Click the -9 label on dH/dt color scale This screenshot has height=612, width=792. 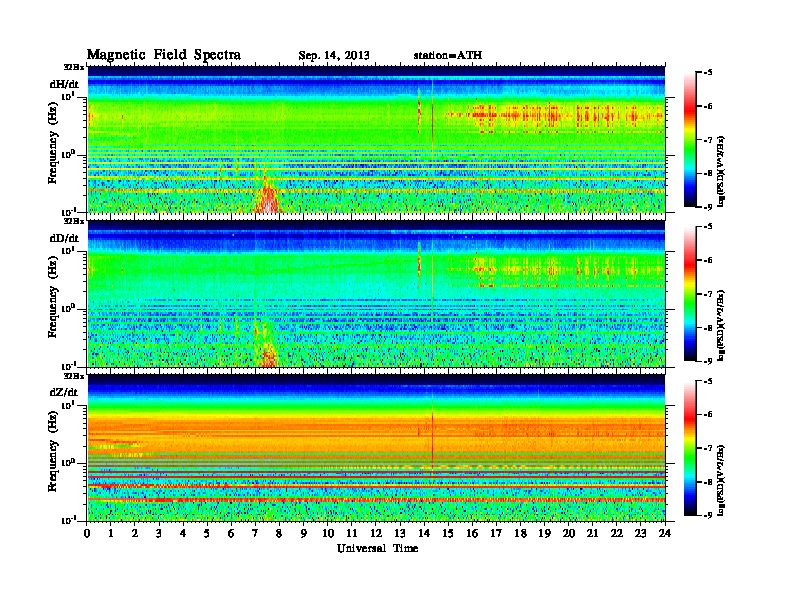707,207
